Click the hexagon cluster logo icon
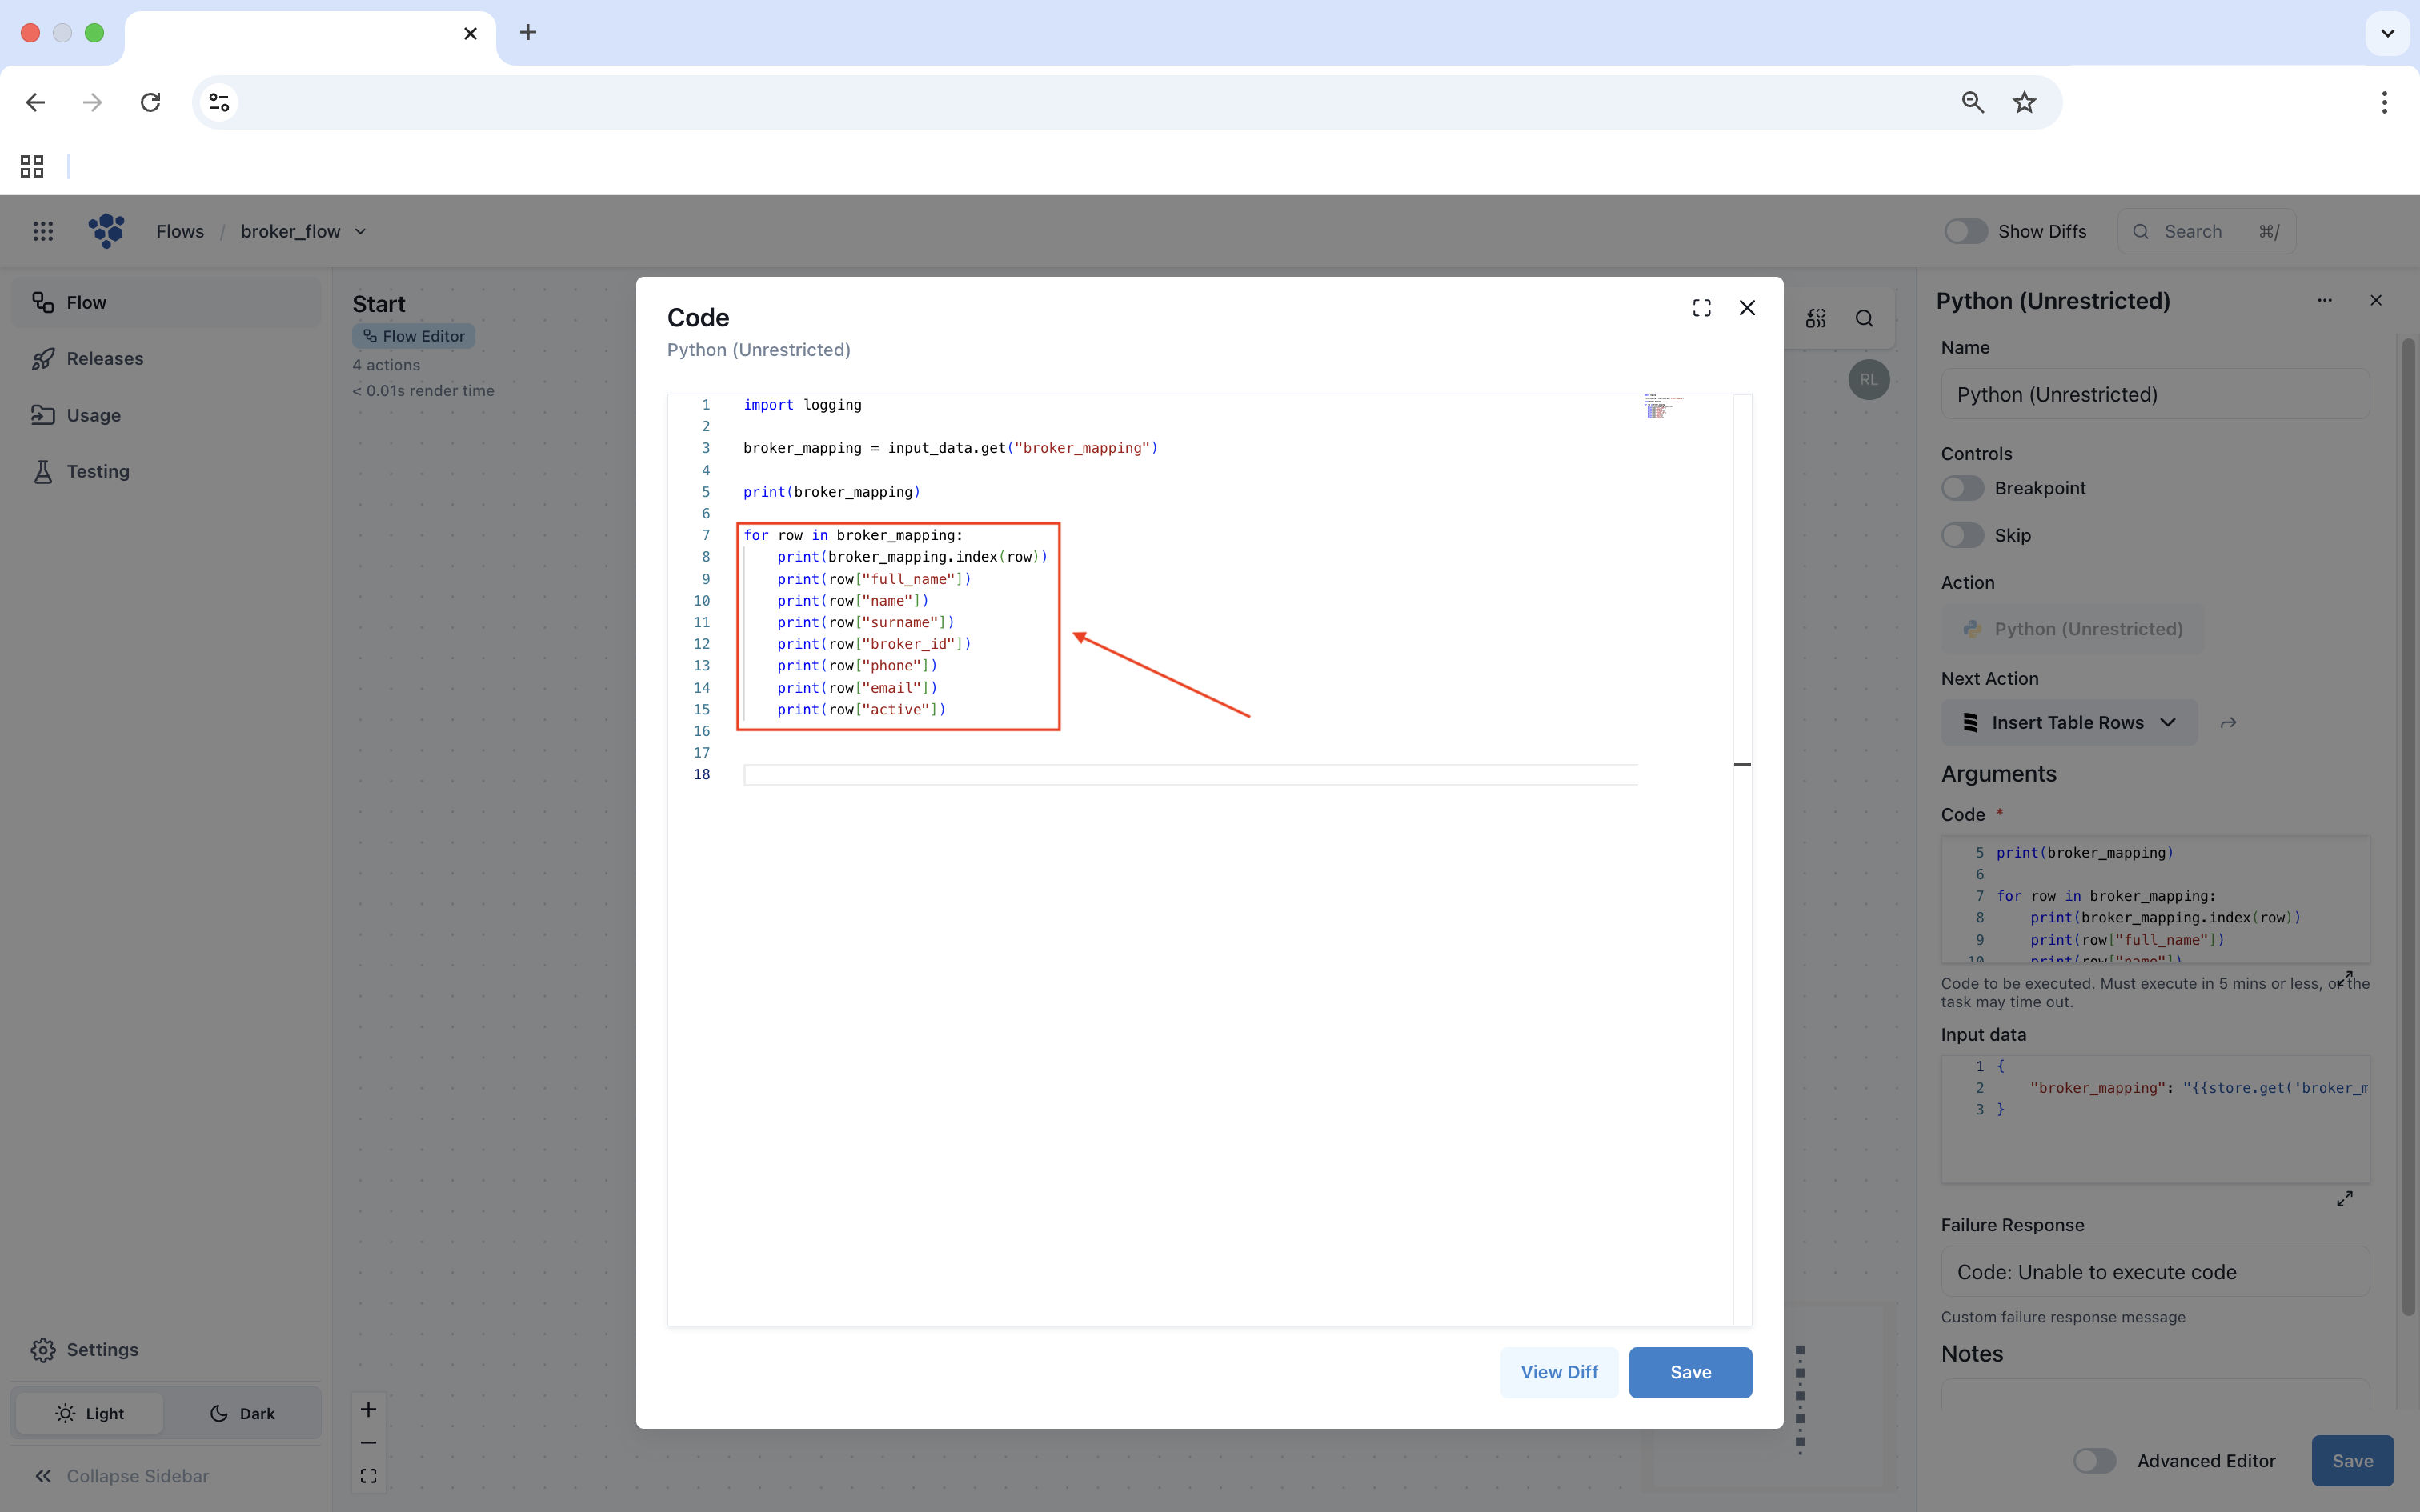This screenshot has width=2420, height=1512. tap(106, 231)
